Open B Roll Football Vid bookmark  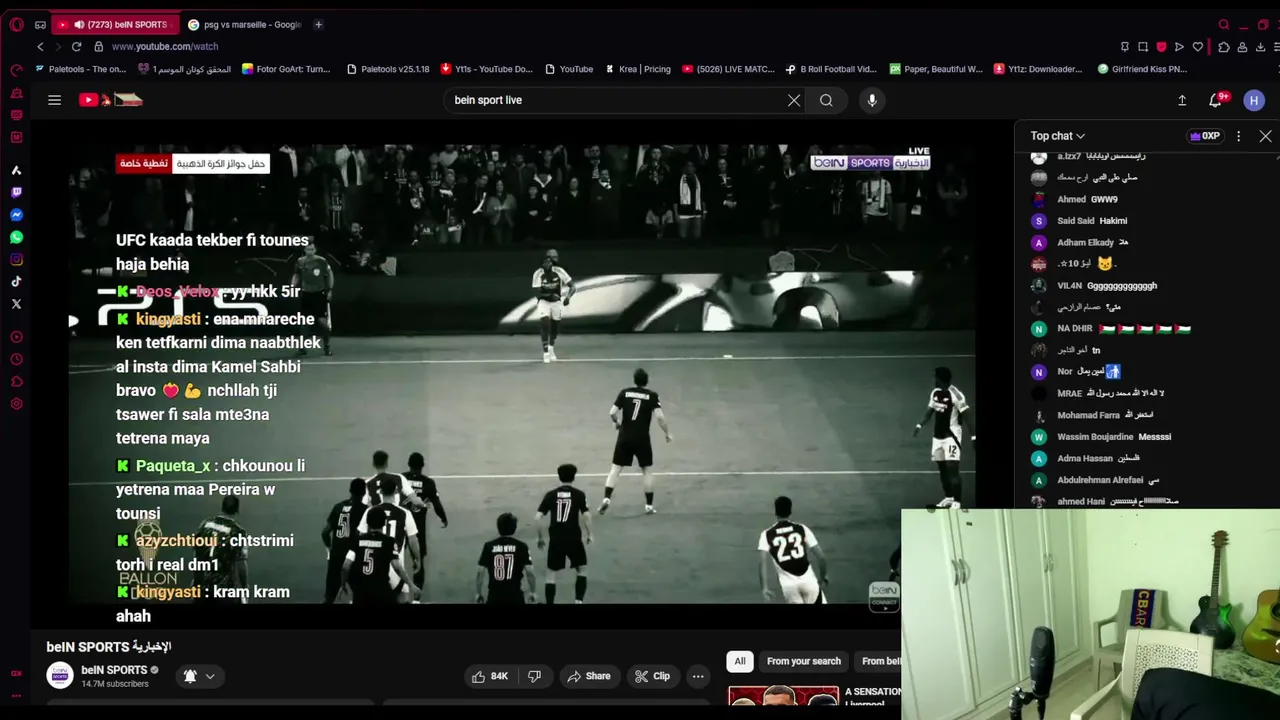coord(830,69)
